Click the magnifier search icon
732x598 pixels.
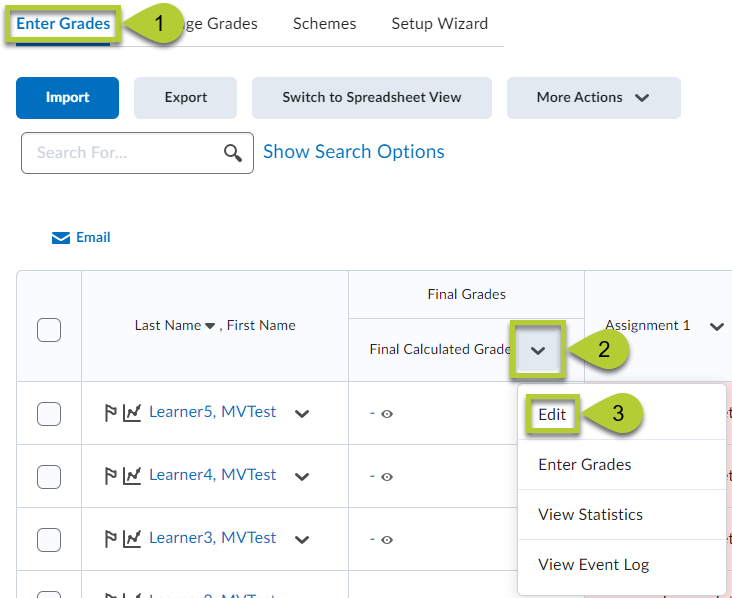pos(232,153)
